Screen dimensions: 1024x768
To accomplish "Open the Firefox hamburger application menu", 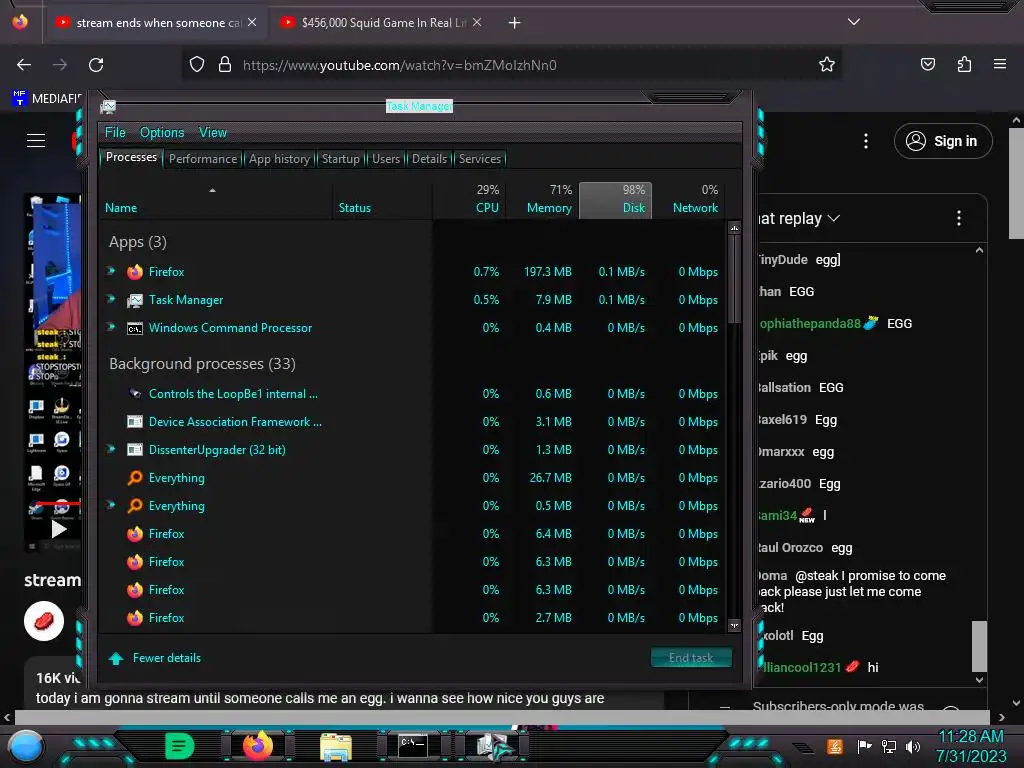I will click(1000, 64).
